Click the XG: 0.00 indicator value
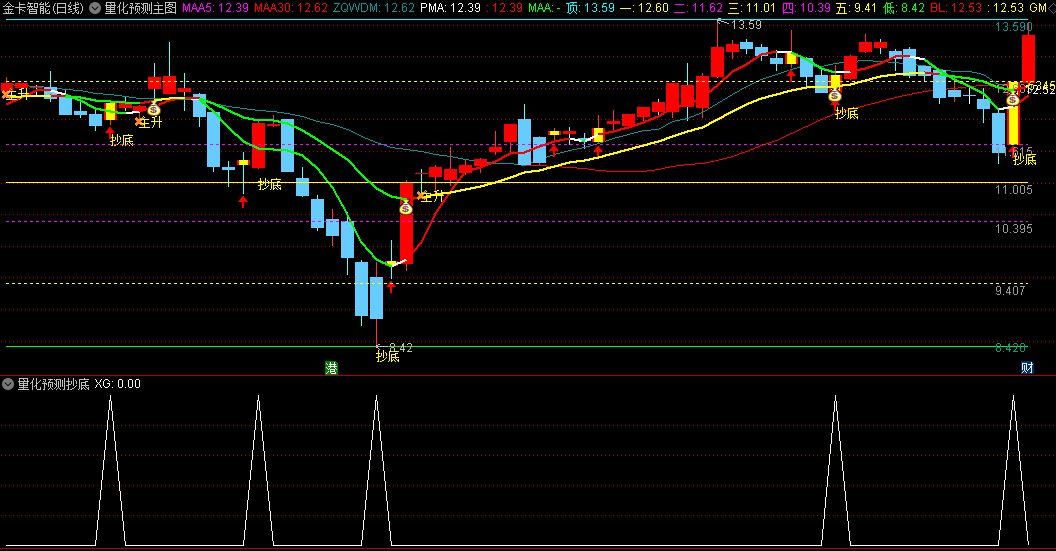This screenshot has height=551, width=1056. (x=117, y=384)
